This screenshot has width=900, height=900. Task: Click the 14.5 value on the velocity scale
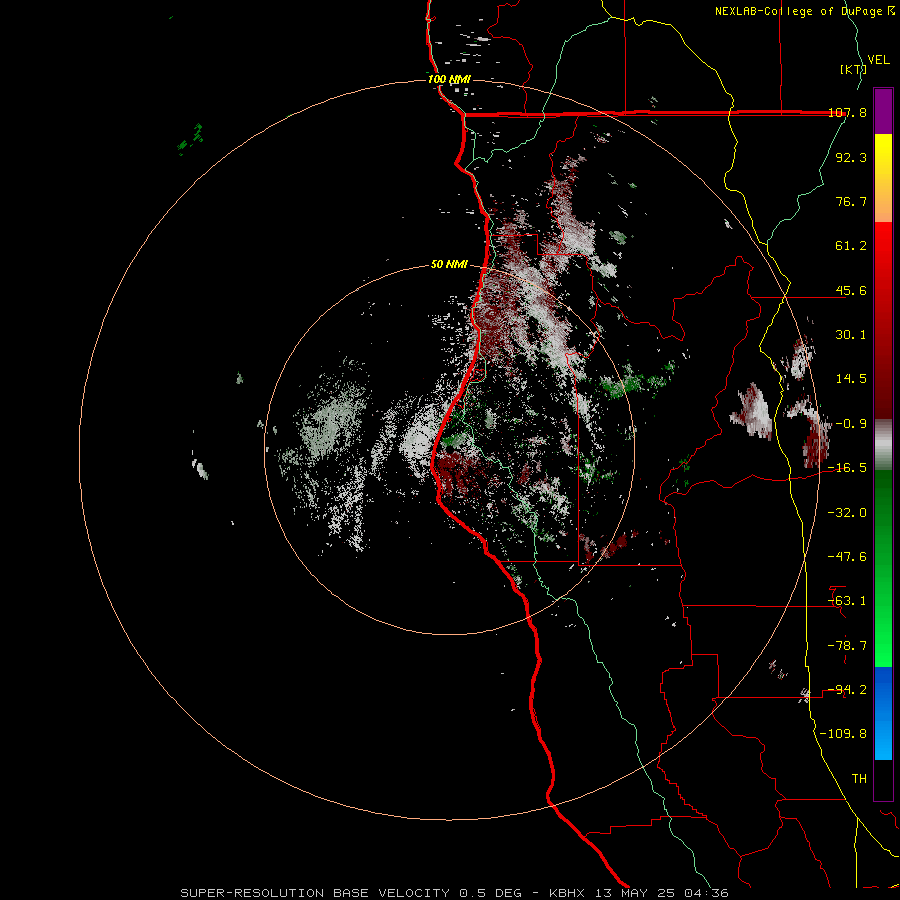pos(851,379)
